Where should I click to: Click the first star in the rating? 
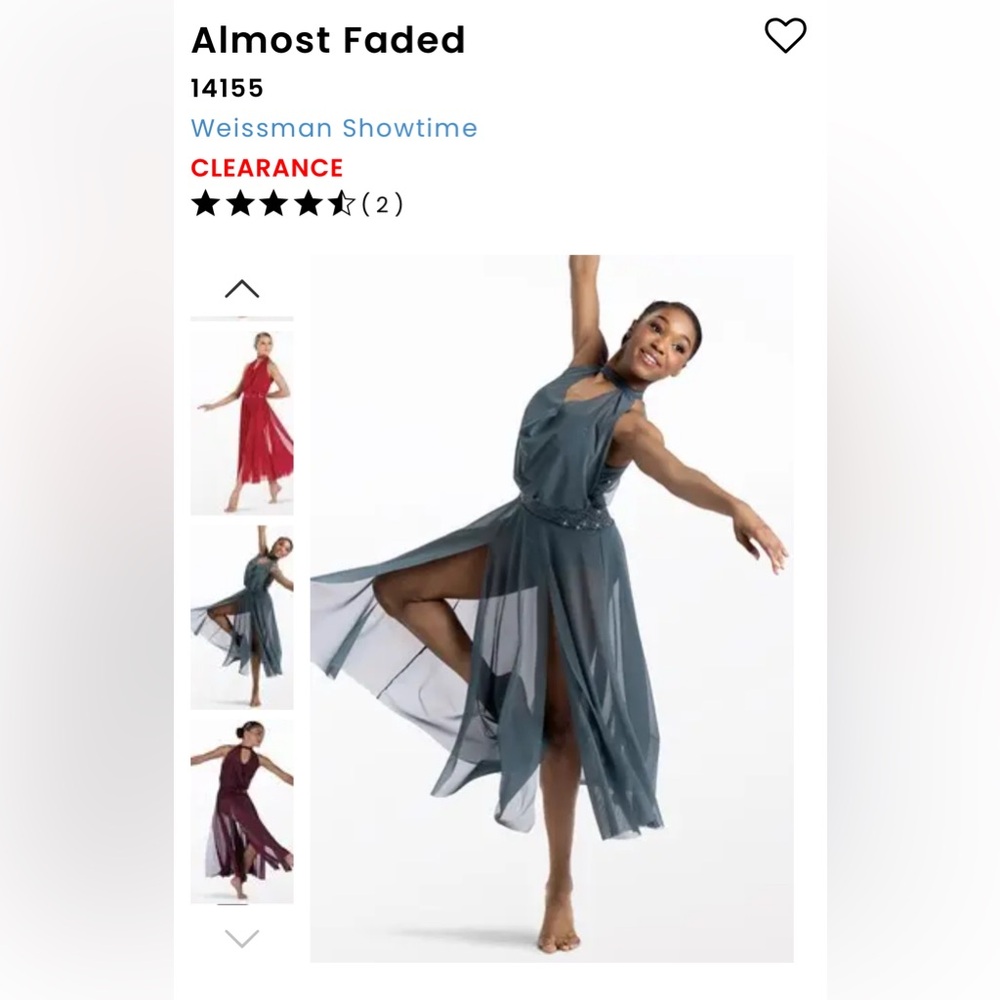205,205
